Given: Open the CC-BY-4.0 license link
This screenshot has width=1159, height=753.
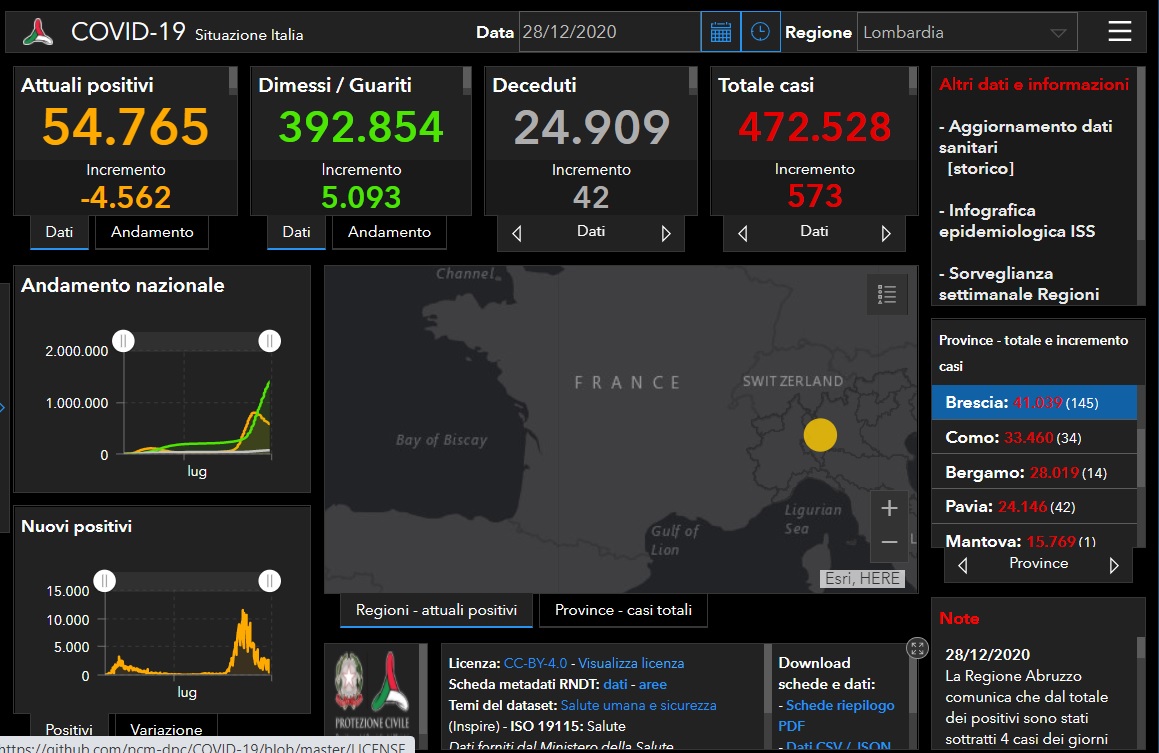Looking at the screenshot, I should pos(535,663).
